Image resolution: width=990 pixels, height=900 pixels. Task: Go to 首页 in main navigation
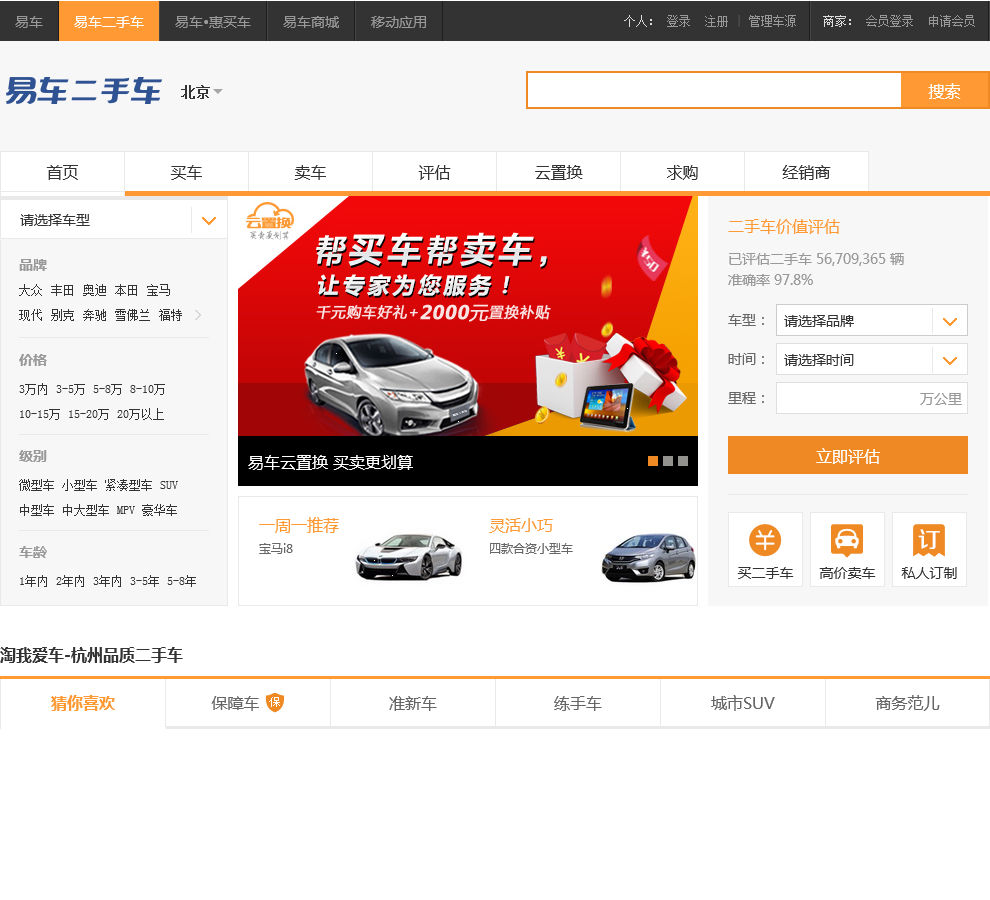click(x=63, y=172)
